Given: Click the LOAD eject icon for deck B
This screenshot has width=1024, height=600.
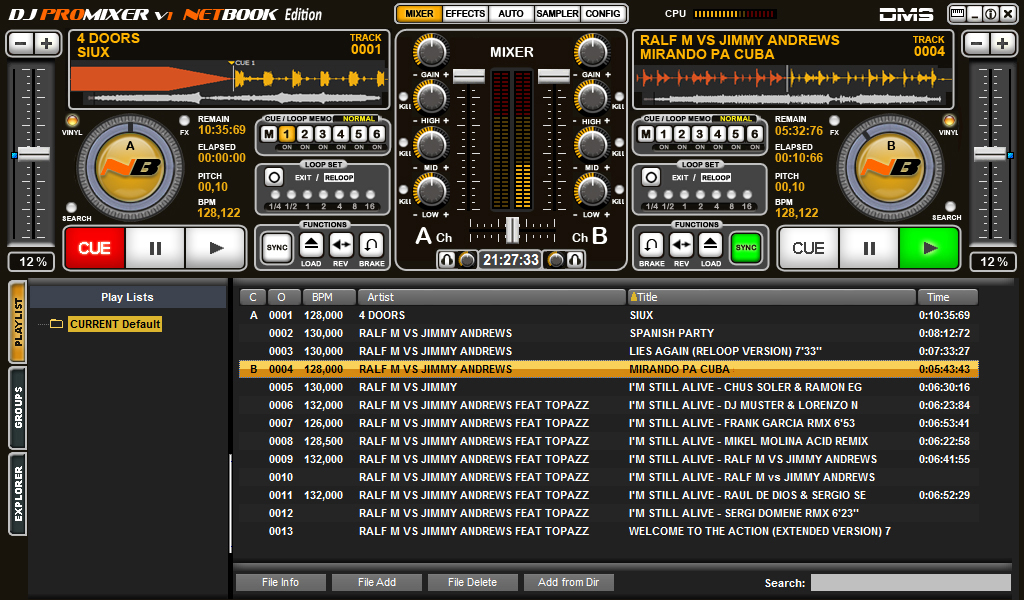Looking at the screenshot, I should pos(711,245).
